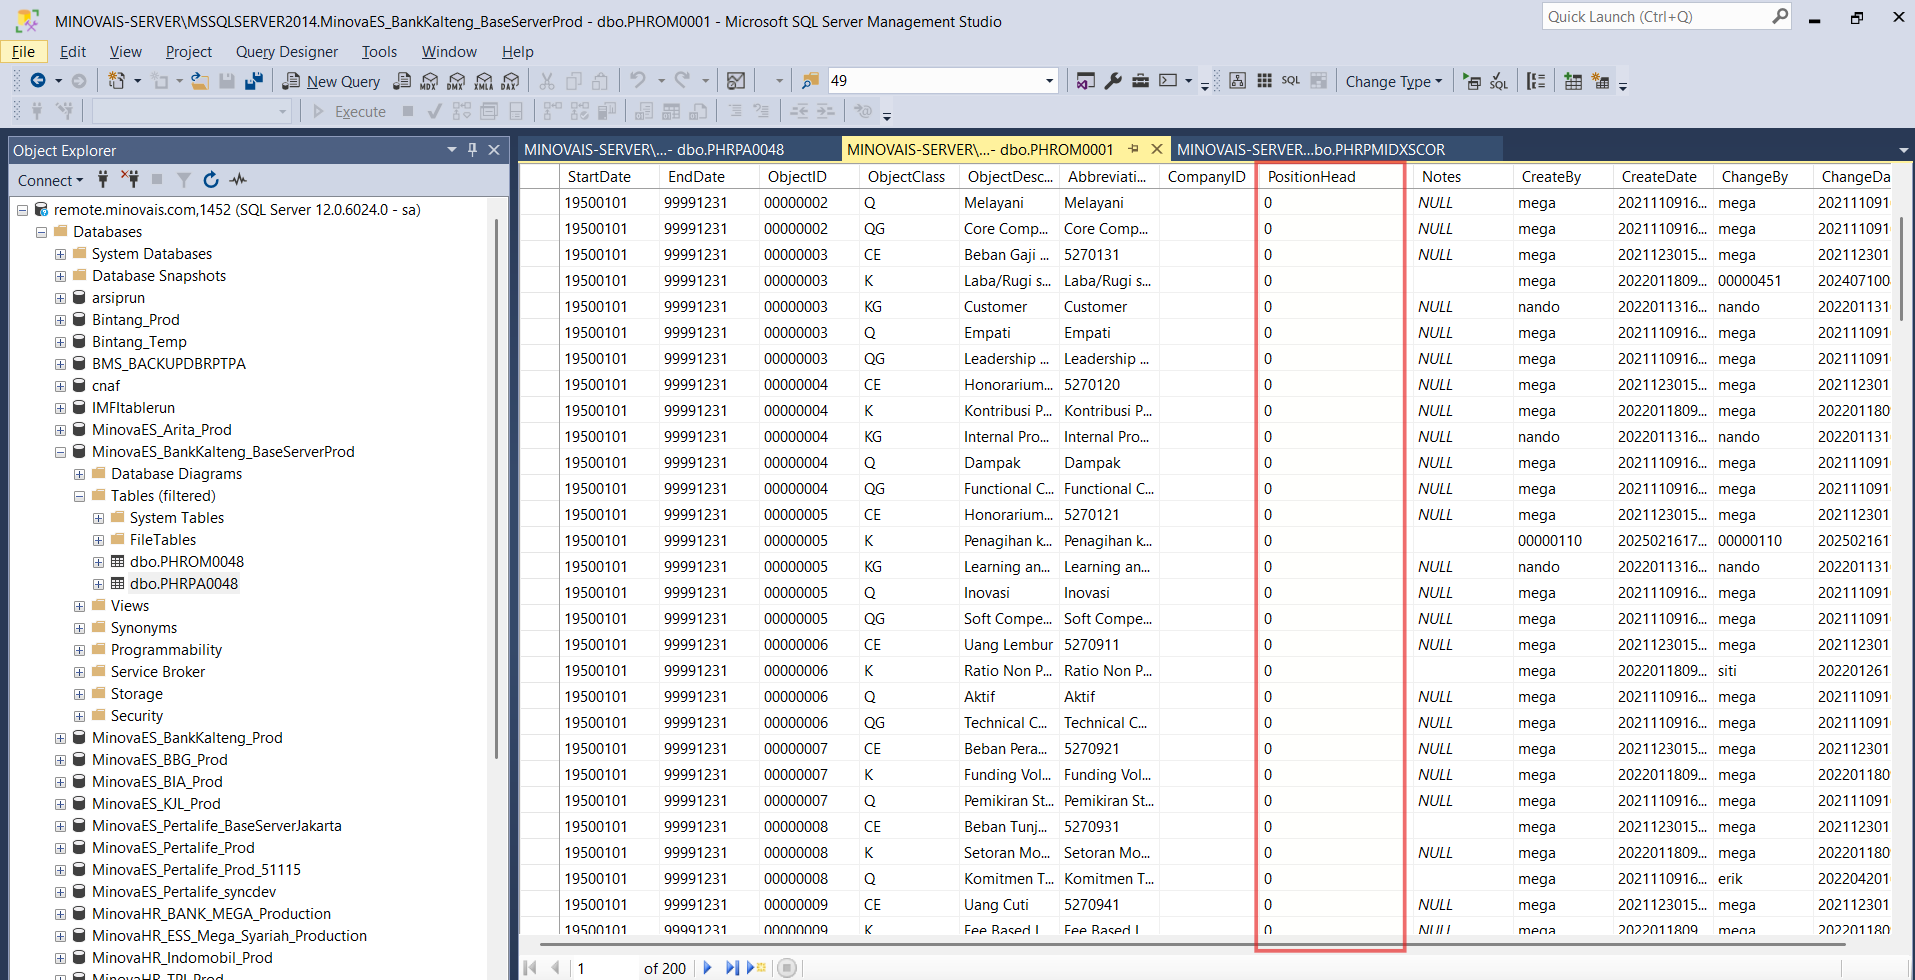
Task: Click the New Query toolbar button
Action: (331, 81)
